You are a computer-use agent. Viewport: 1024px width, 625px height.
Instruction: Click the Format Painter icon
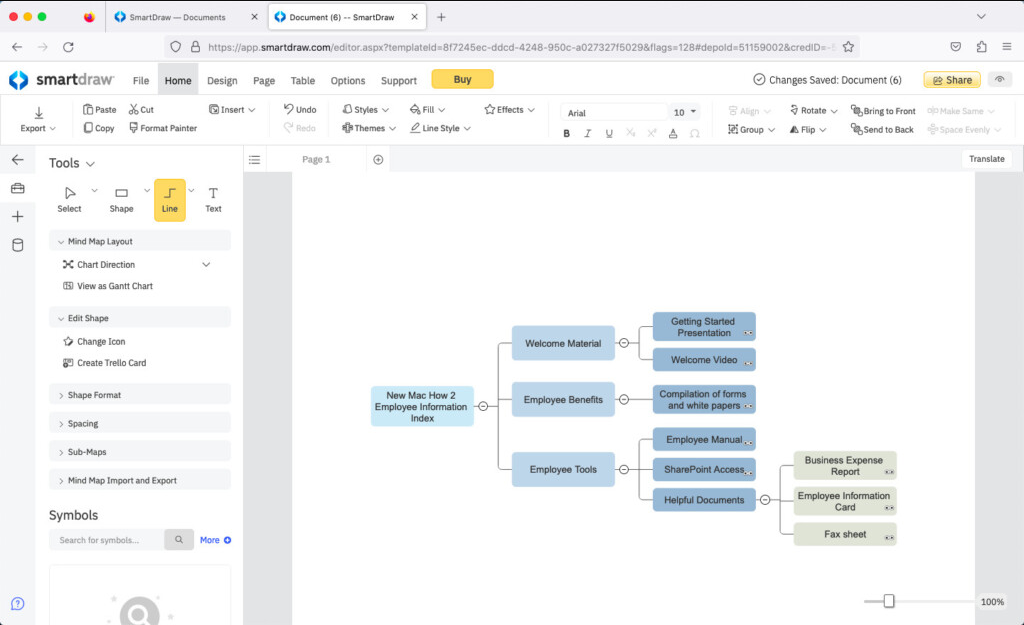tap(133, 129)
